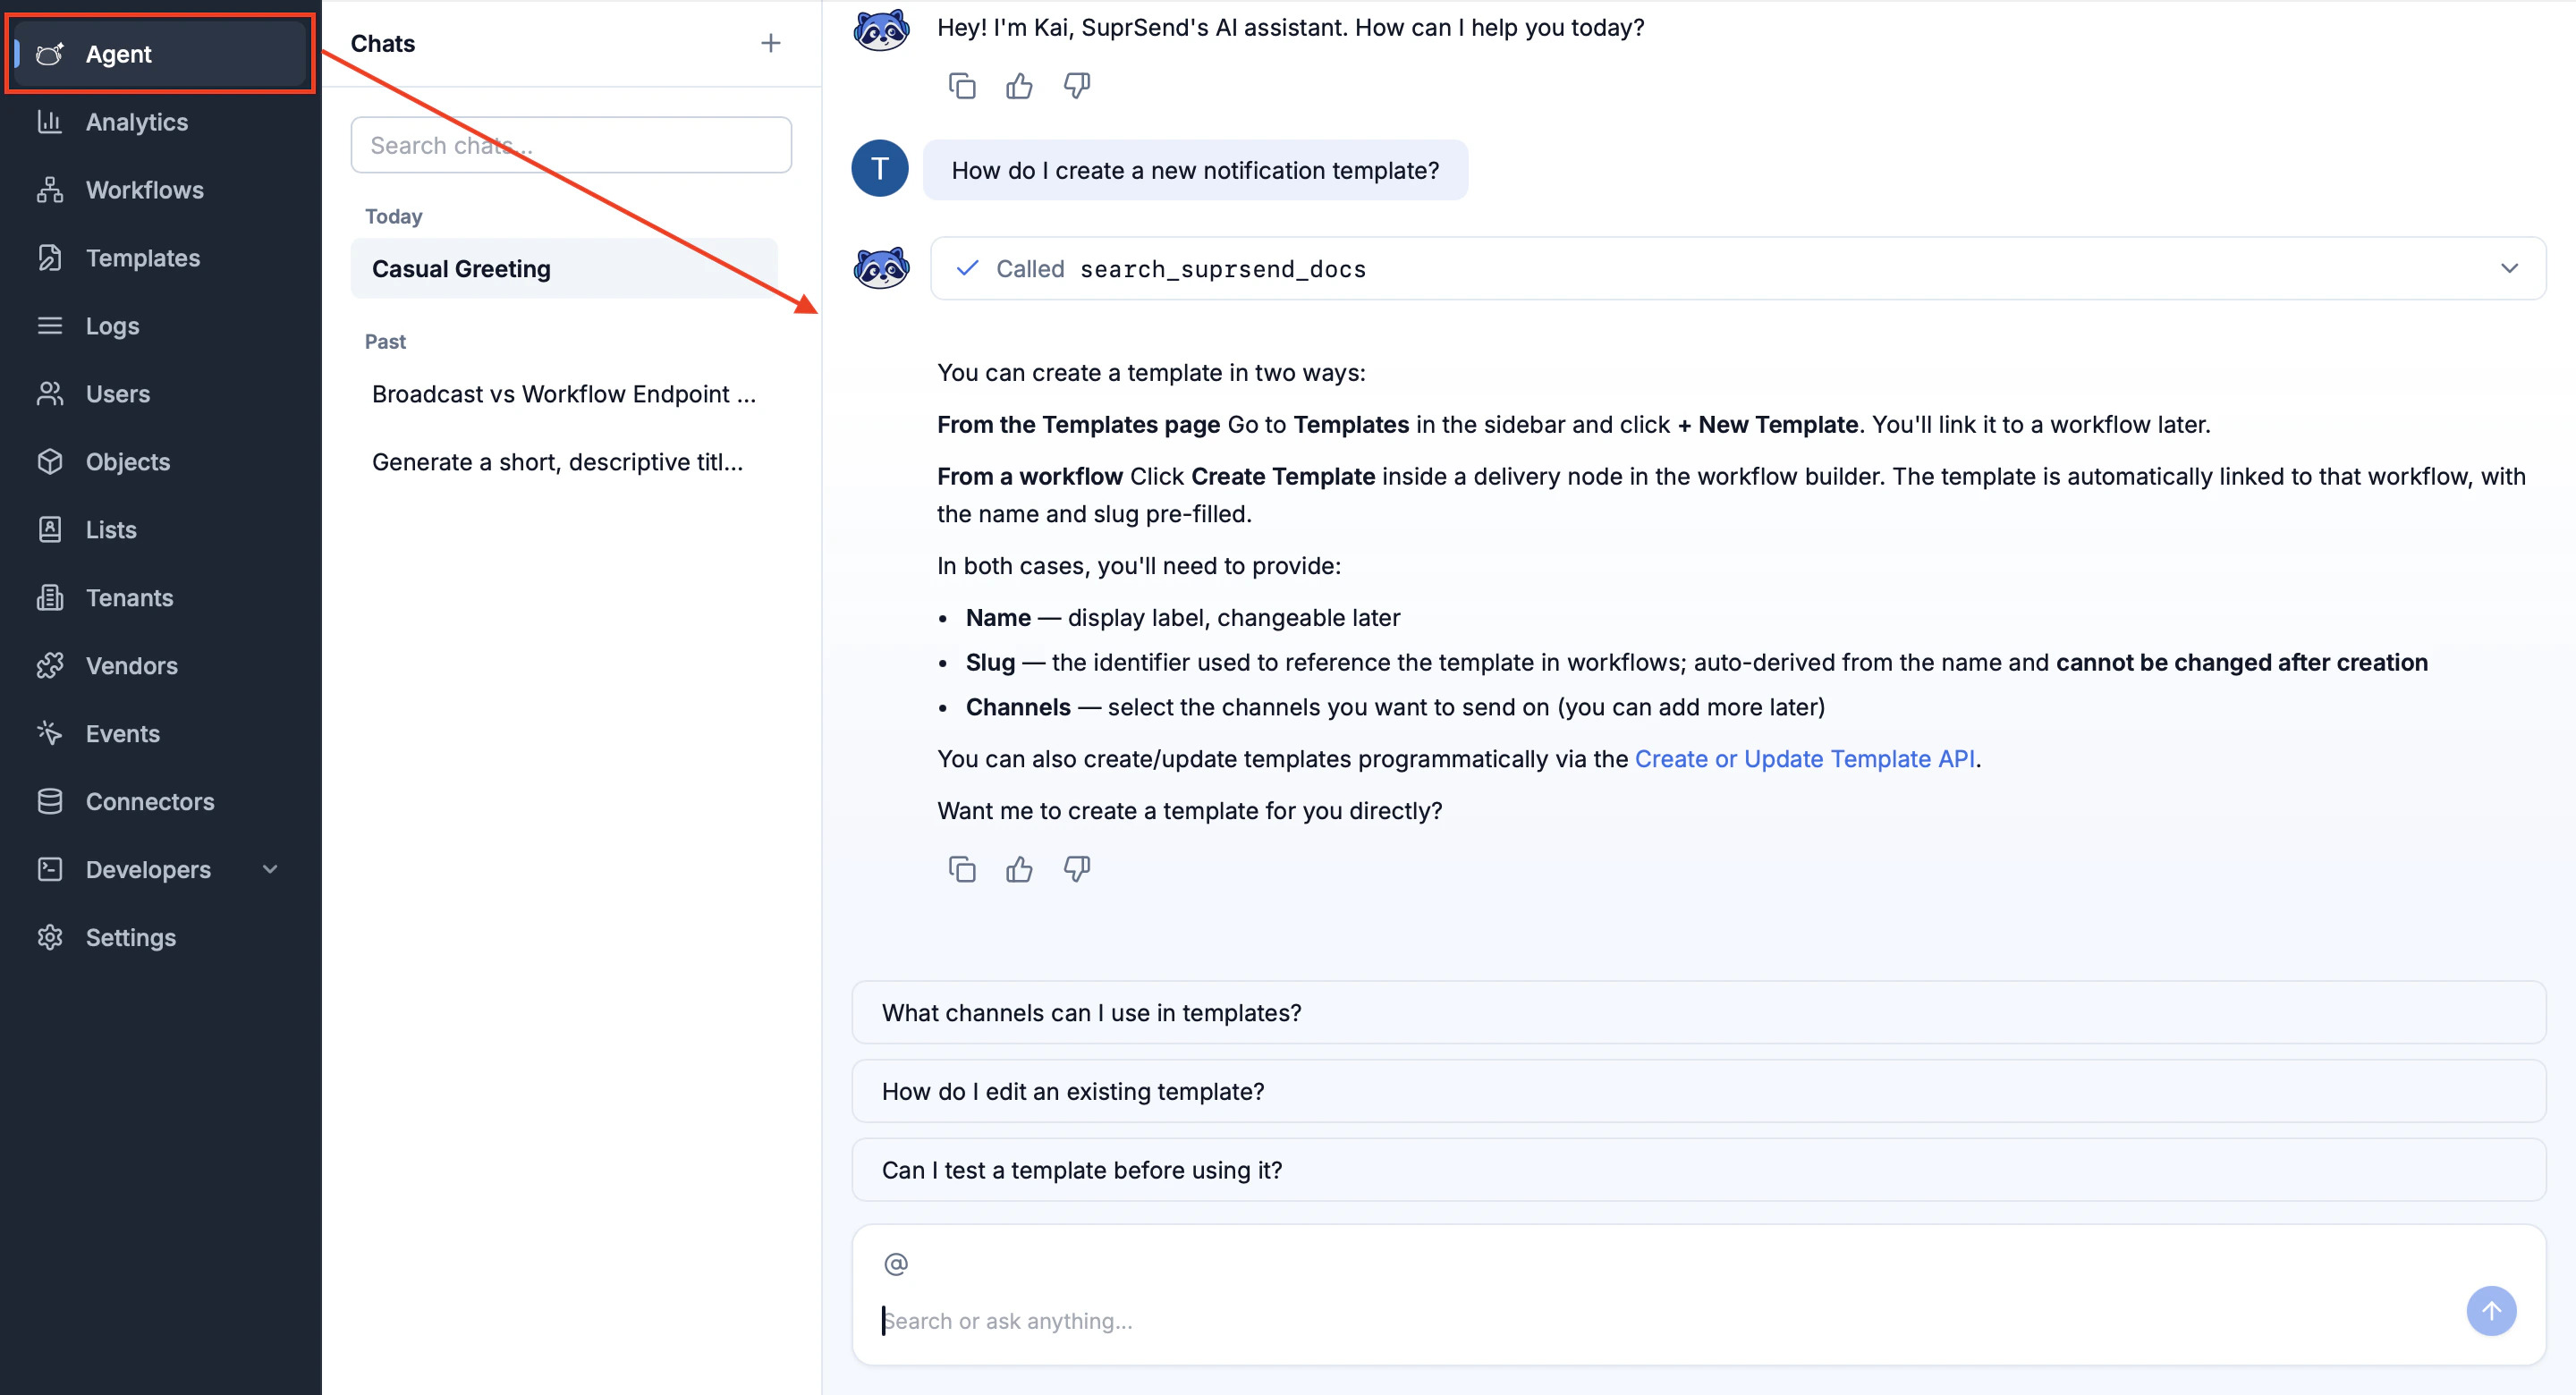Click the Templates document icon
The image size is (2576, 1395).
point(50,258)
